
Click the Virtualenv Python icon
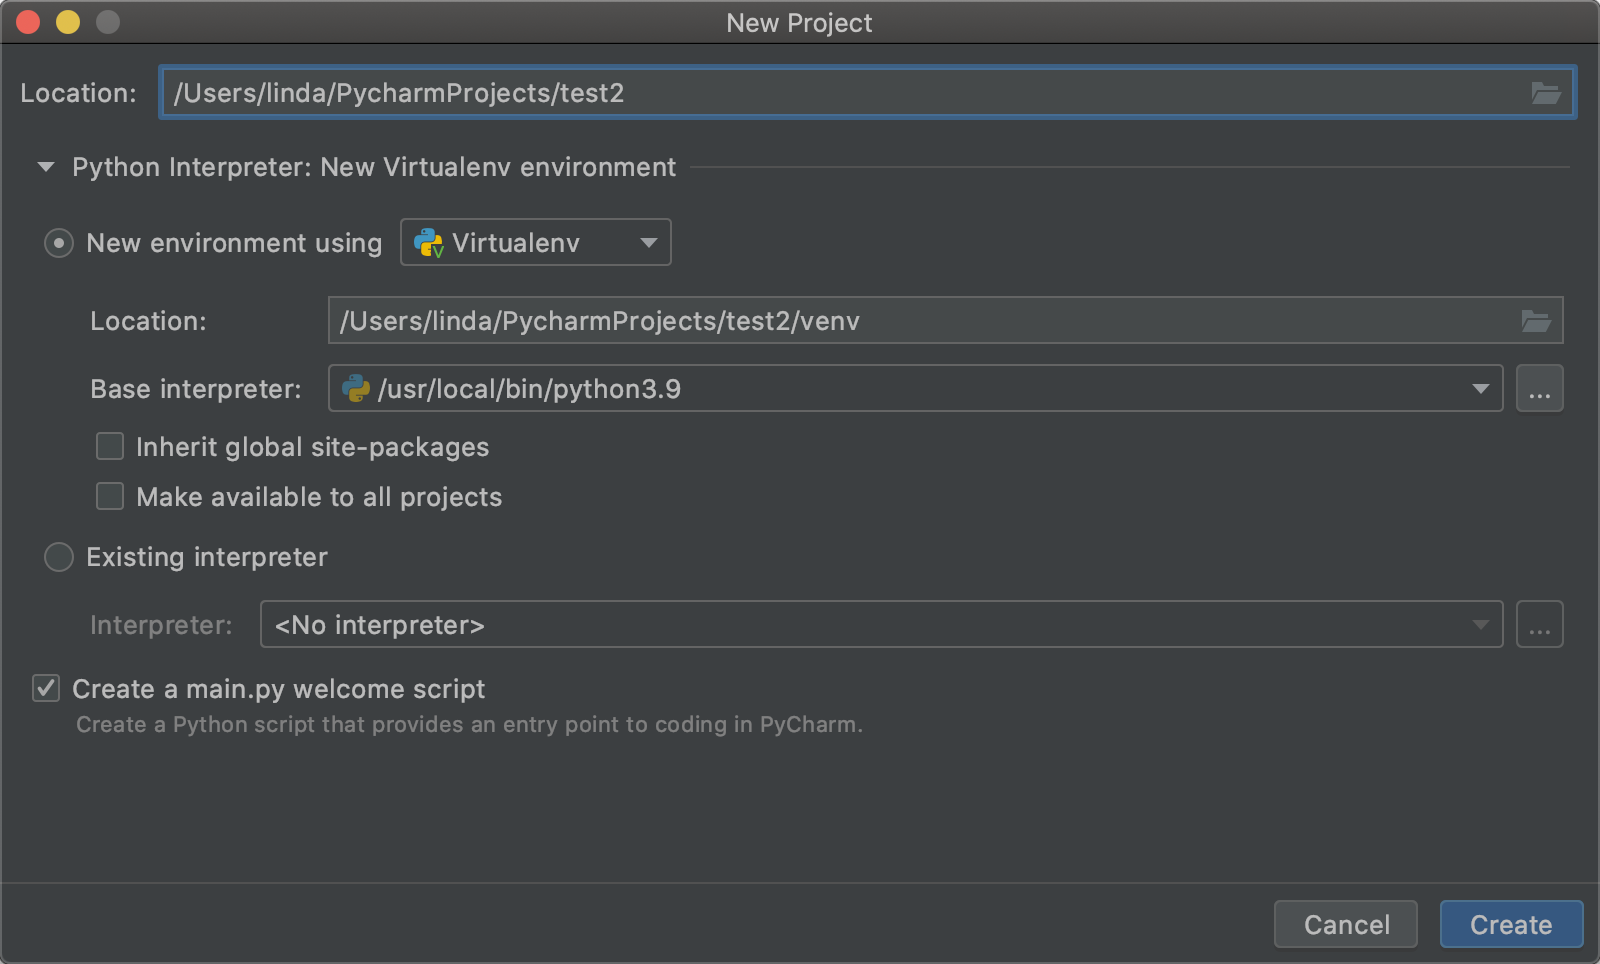pos(428,243)
